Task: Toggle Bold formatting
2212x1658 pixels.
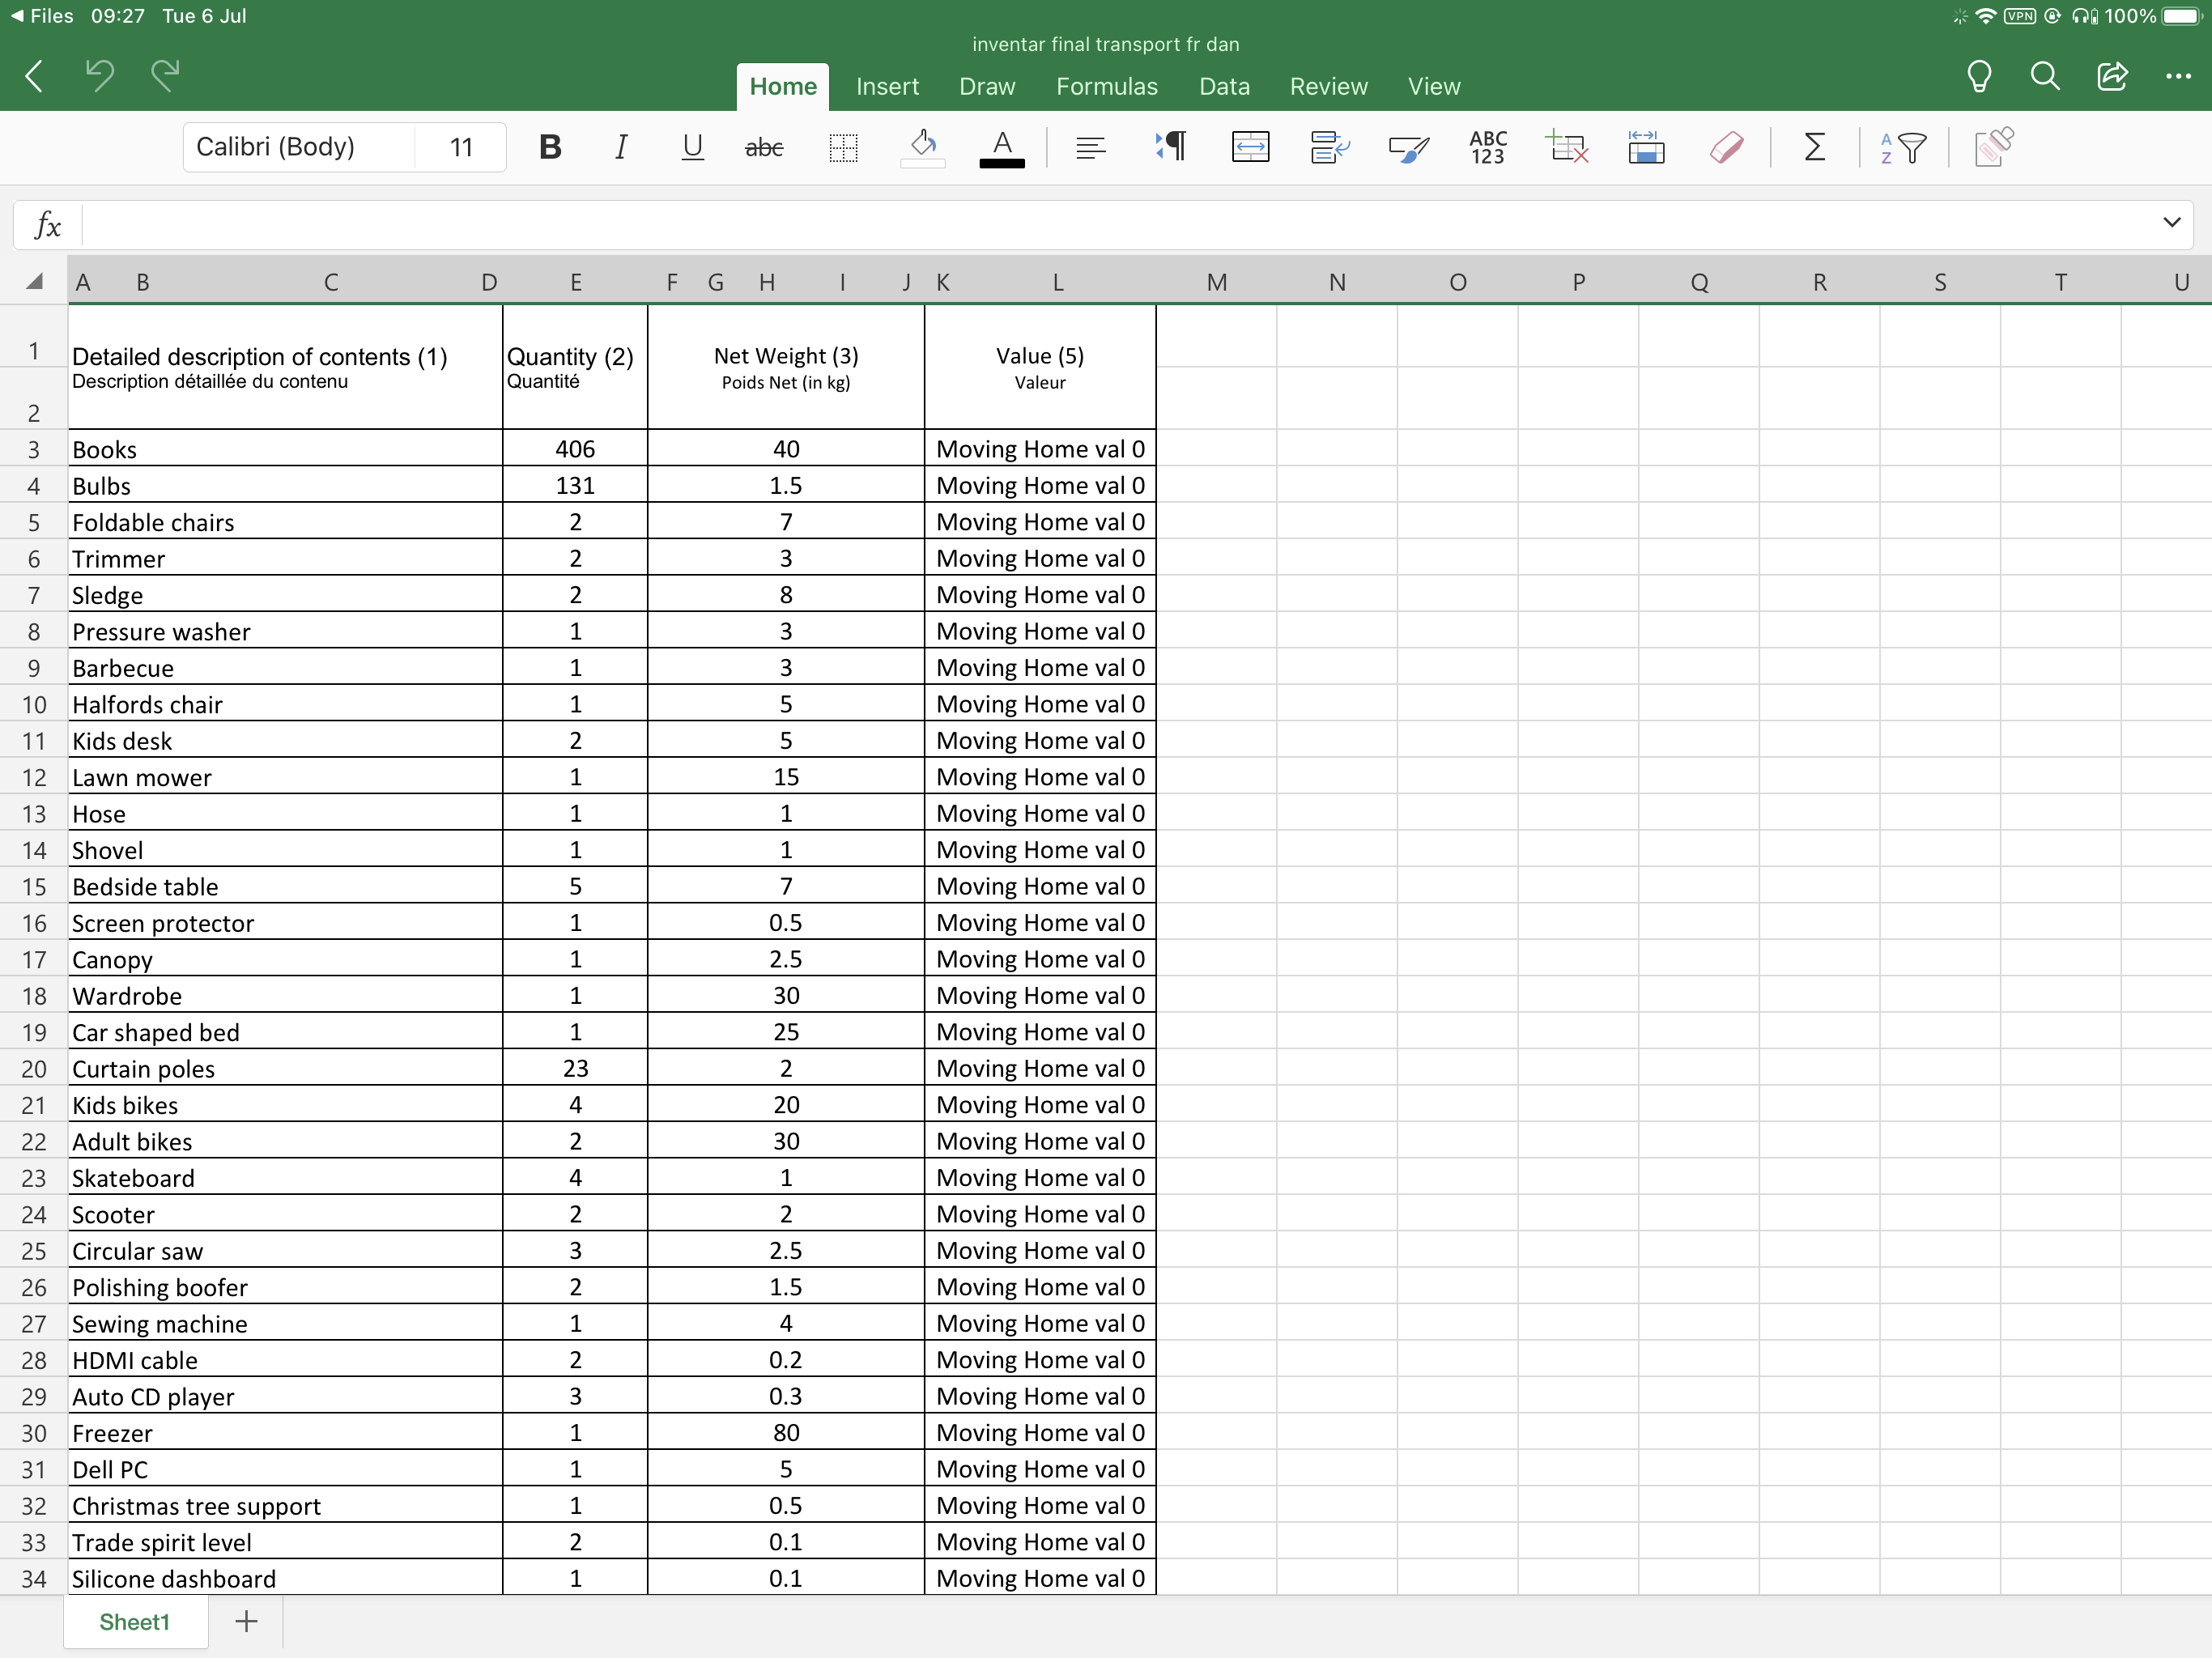Action: point(549,148)
